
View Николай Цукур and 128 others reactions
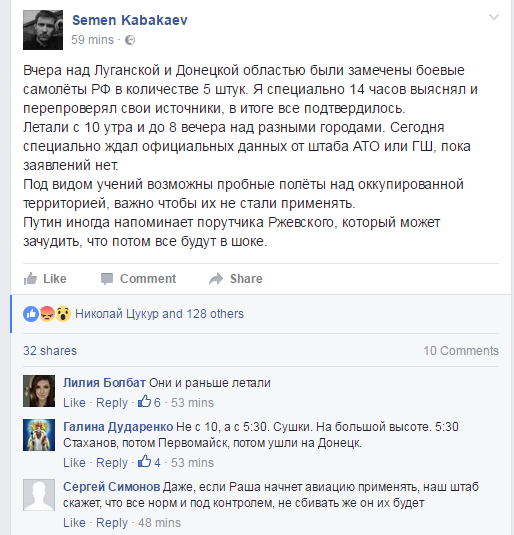[159, 314]
